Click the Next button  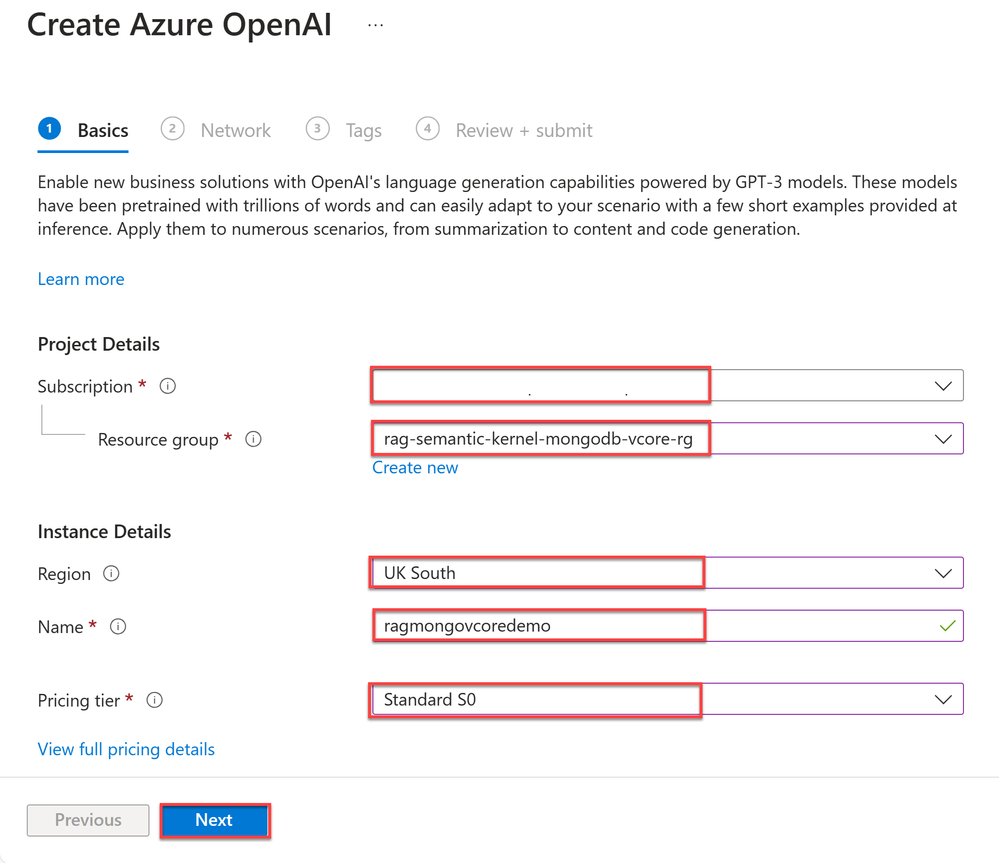(x=215, y=820)
